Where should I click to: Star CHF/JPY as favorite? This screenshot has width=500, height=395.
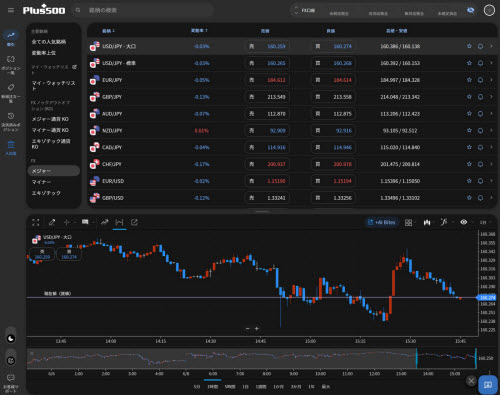[x=469, y=164]
